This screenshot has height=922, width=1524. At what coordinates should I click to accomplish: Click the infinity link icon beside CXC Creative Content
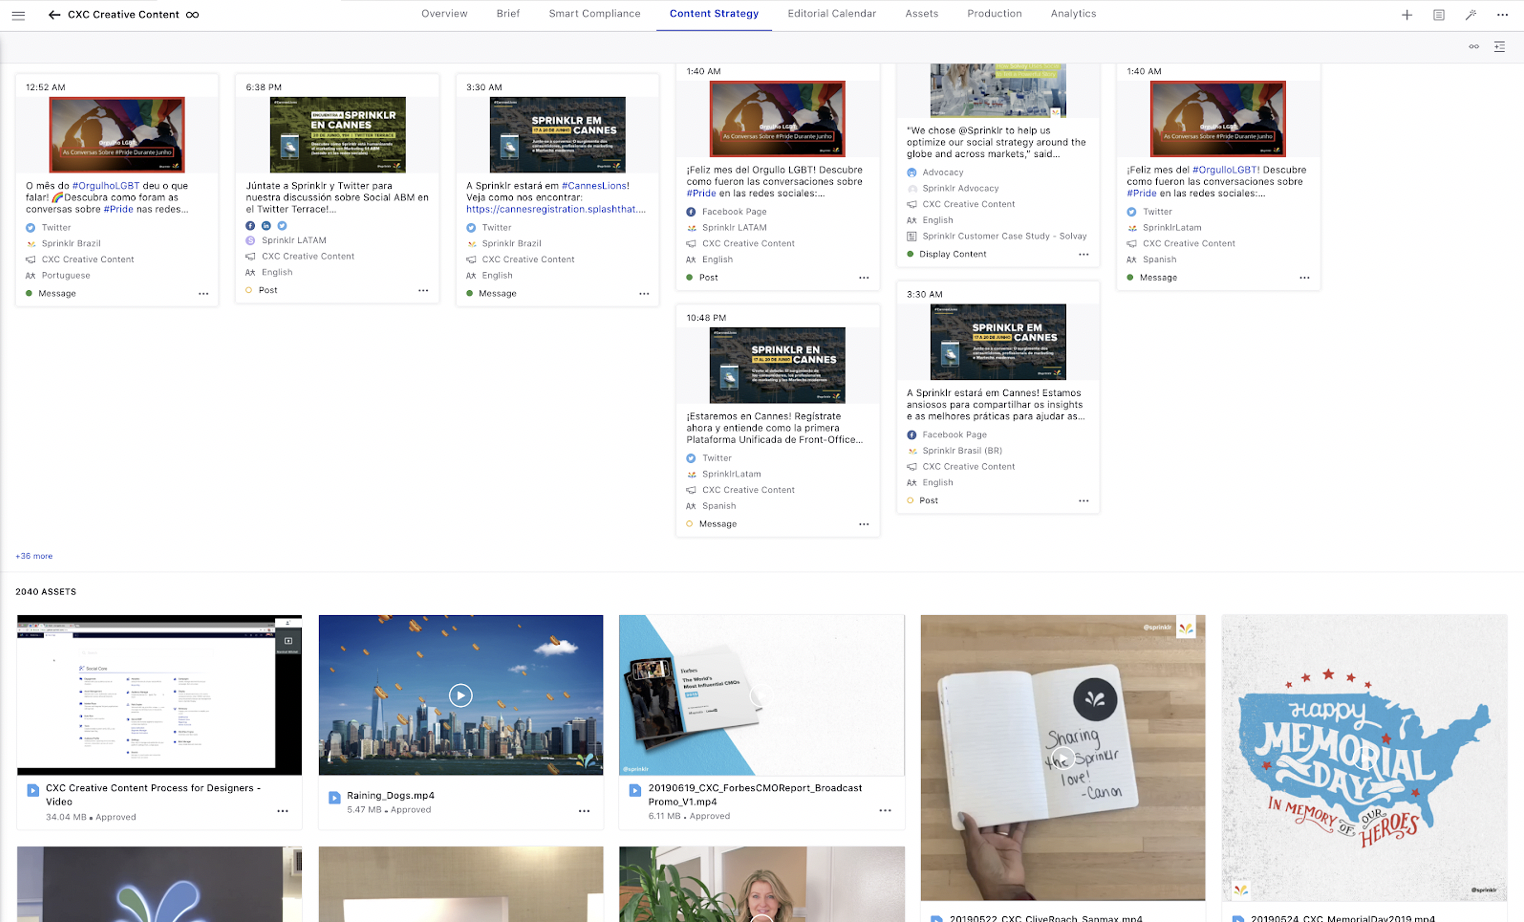pyautogui.click(x=192, y=15)
